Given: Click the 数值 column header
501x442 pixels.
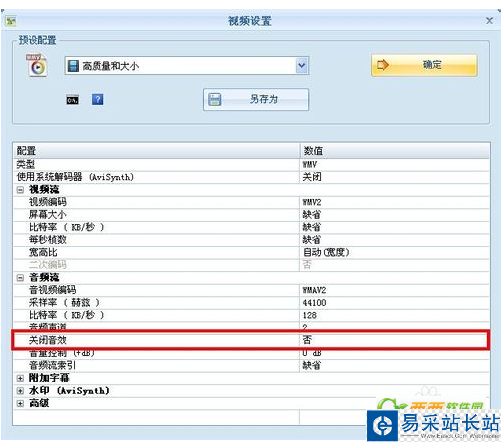Looking at the screenshot, I should pyautogui.click(x=395, y=151).
